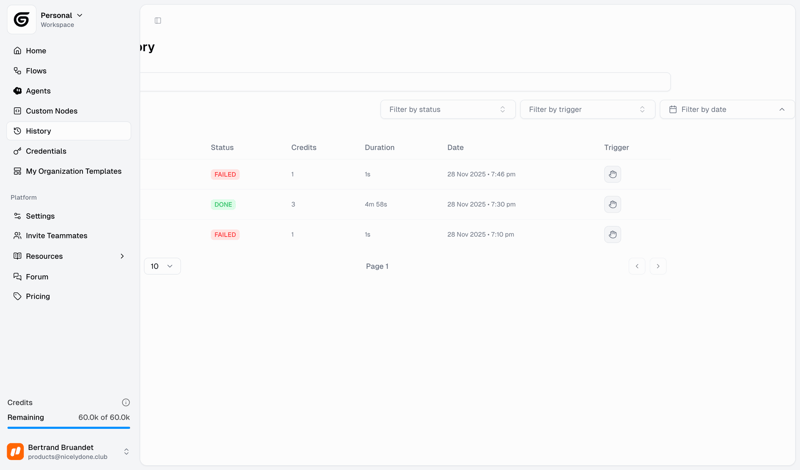Screen dimensions: 800x470
Task: Click the Credits column header
Action: point(304,147)
